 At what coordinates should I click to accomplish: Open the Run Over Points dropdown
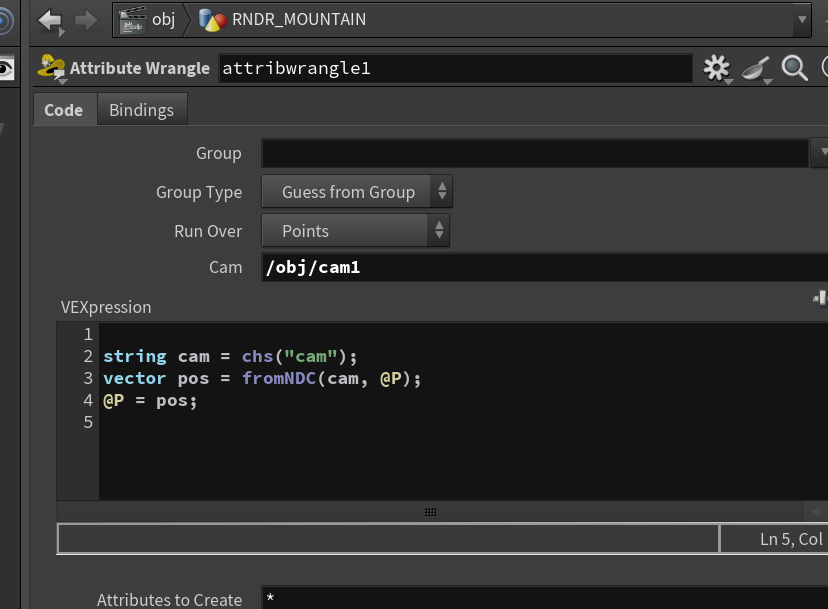pyautogui.click(x=355, y=231)
